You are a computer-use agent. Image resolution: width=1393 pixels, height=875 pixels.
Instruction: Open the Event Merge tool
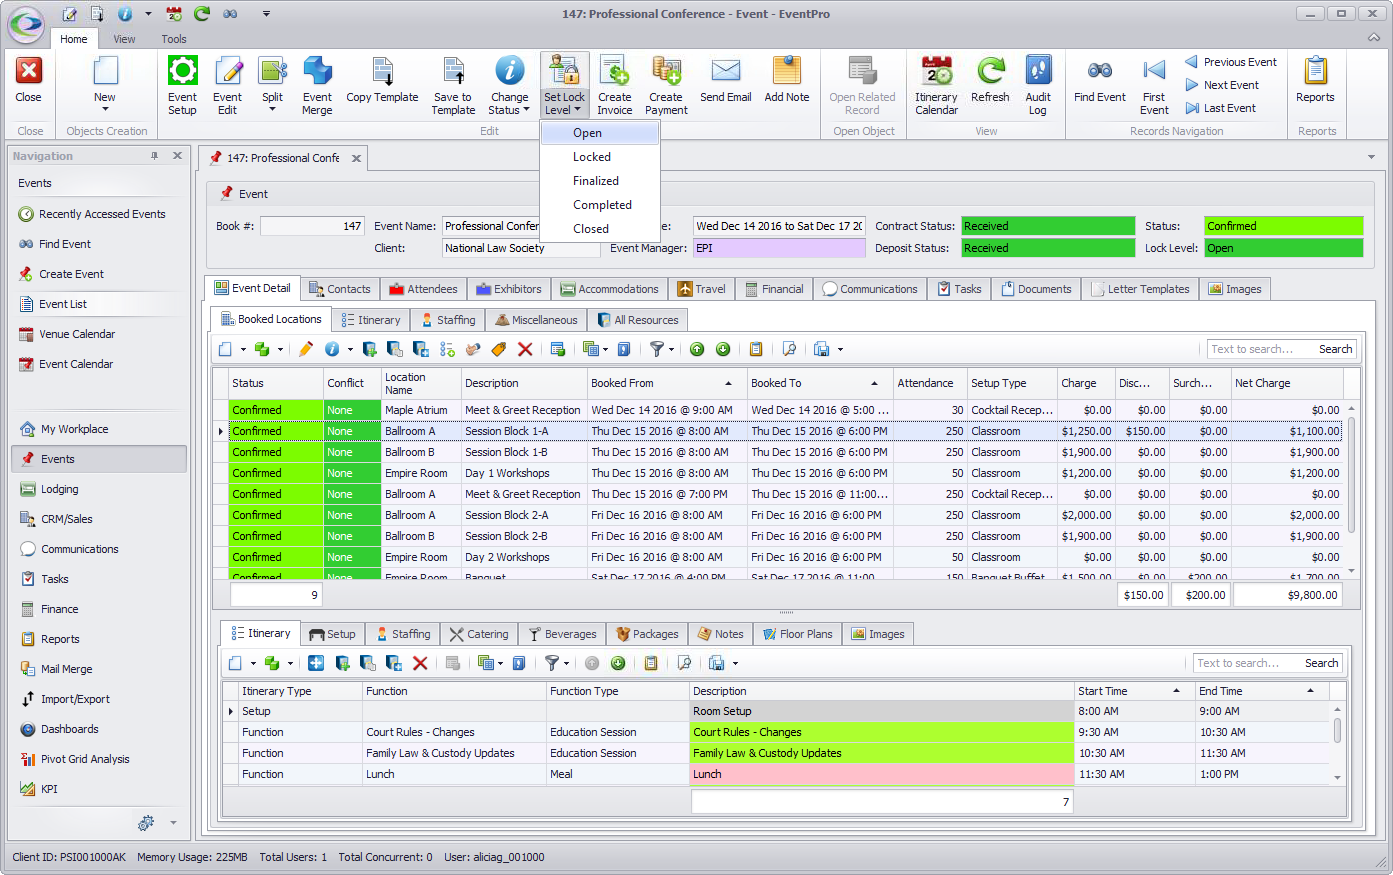[317, 86]
